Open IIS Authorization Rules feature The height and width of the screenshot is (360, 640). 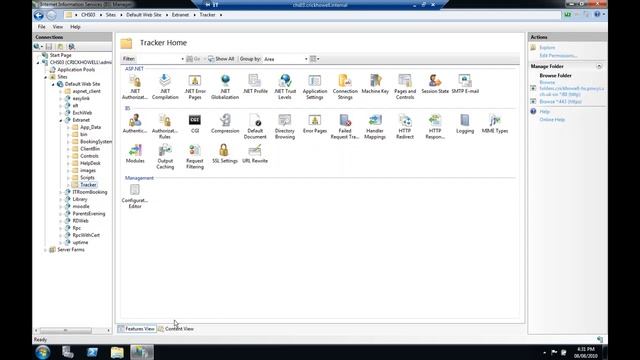click(165, 127)
